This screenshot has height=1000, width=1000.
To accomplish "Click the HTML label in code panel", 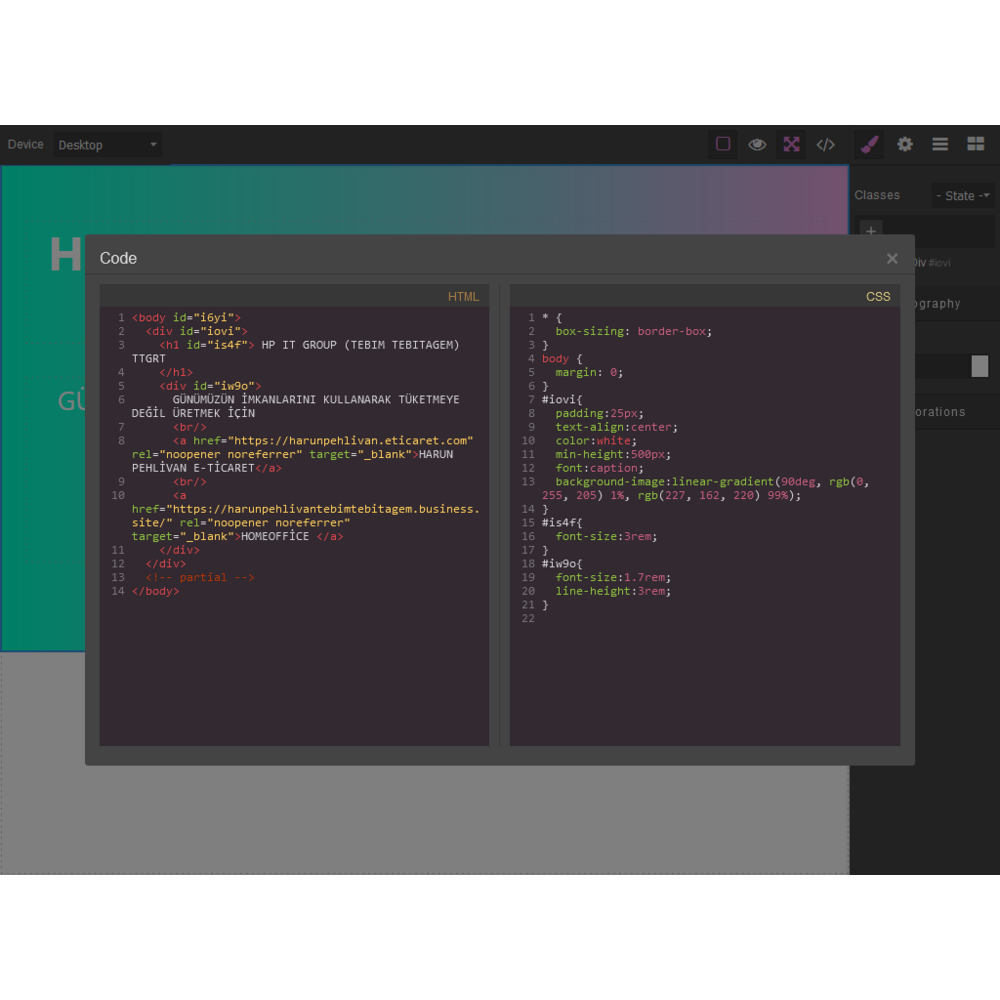I will click(463, 297).
